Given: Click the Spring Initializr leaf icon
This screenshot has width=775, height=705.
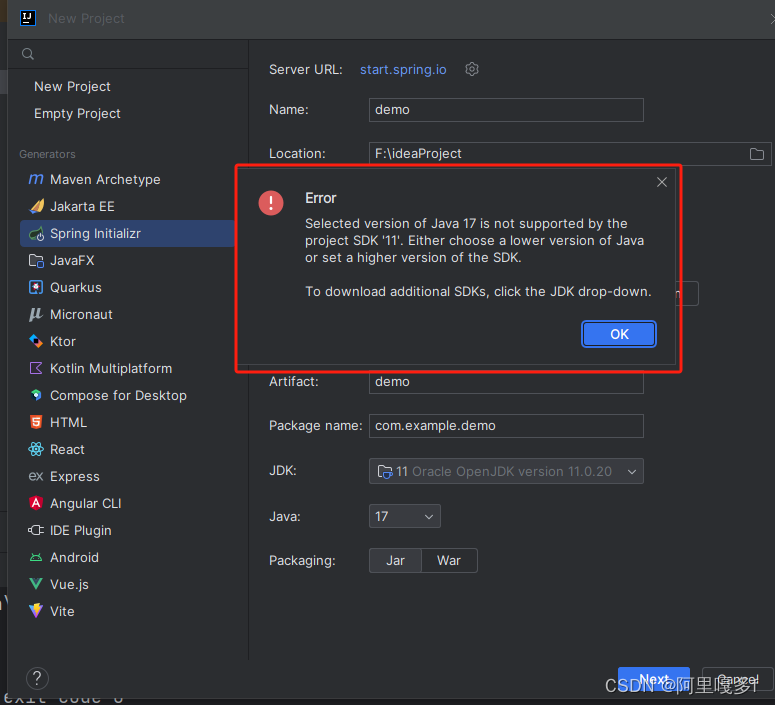Looking at the screenshot, I should coord(36,233).
